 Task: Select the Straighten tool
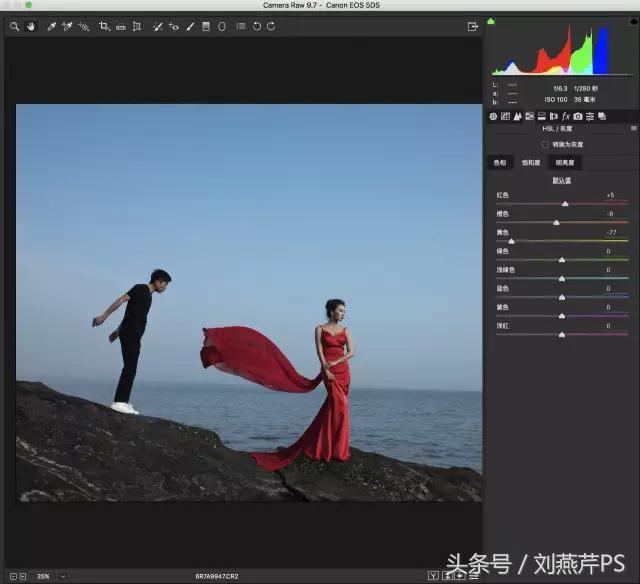click(x=121, y=27)
